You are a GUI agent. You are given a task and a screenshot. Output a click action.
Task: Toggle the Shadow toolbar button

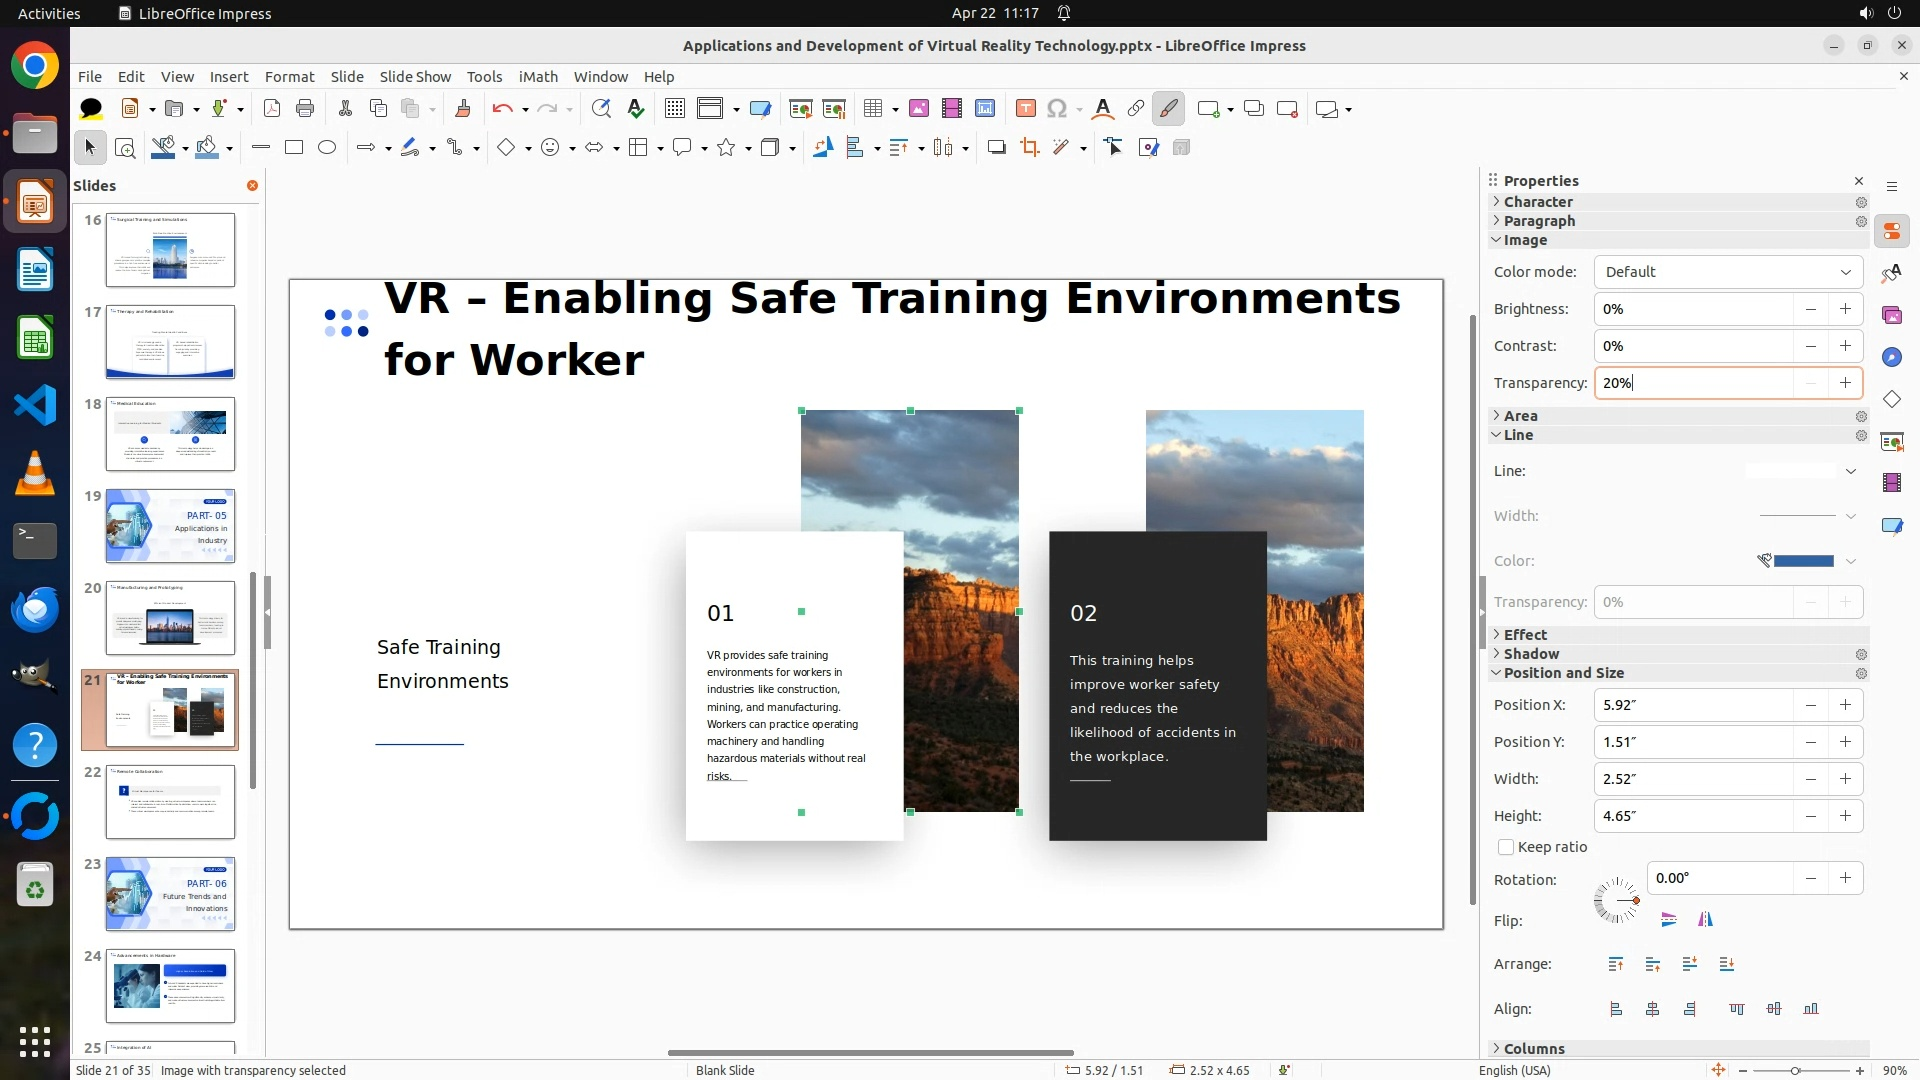pyautogui.click(x=996, y=148)
